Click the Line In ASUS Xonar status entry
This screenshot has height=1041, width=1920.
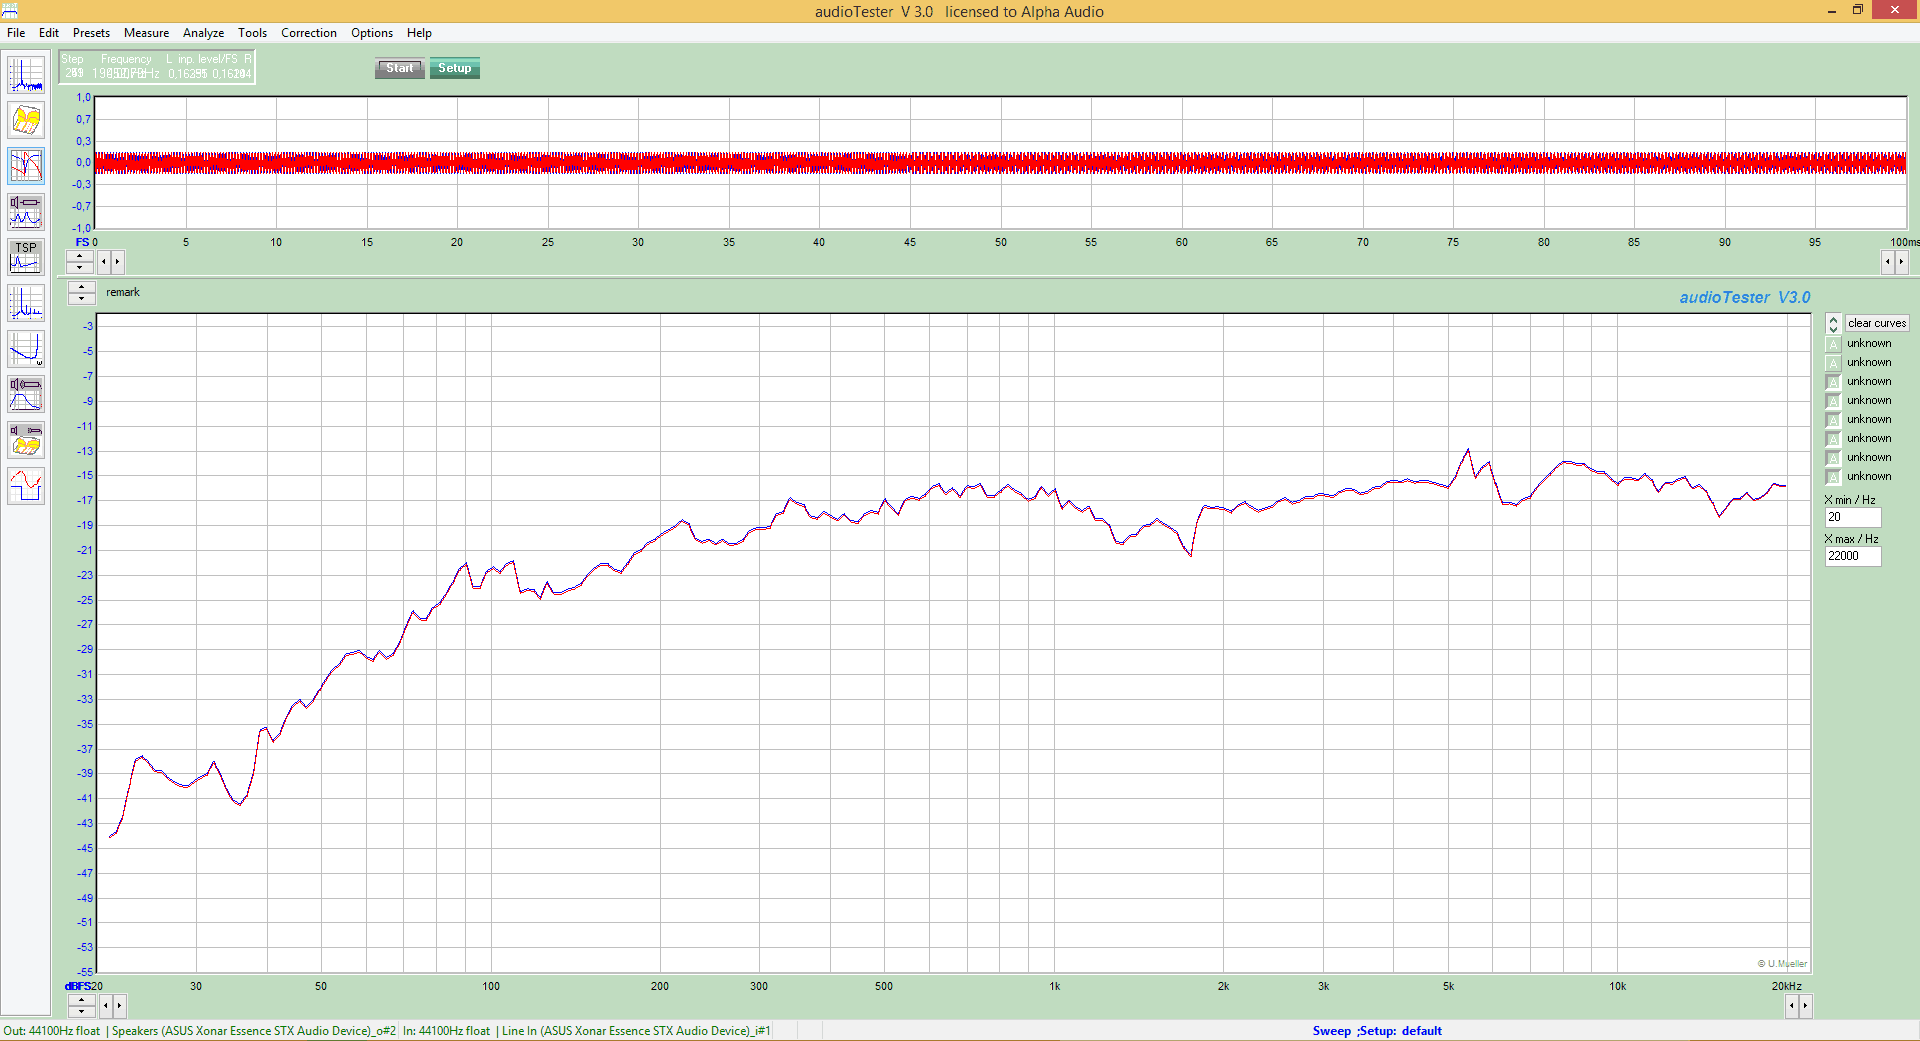[x=636, y=1031]
